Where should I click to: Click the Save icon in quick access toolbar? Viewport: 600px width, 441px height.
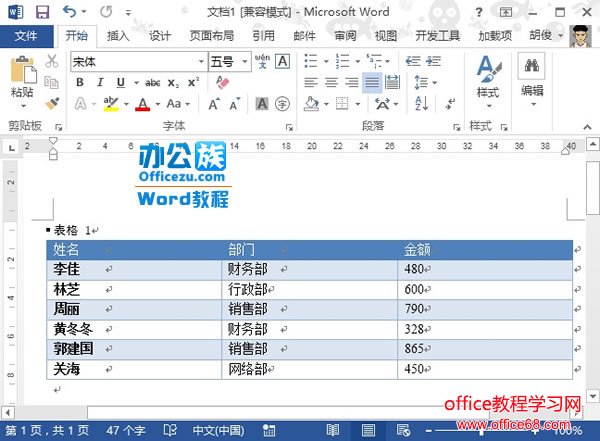click(x=42, y=12)
